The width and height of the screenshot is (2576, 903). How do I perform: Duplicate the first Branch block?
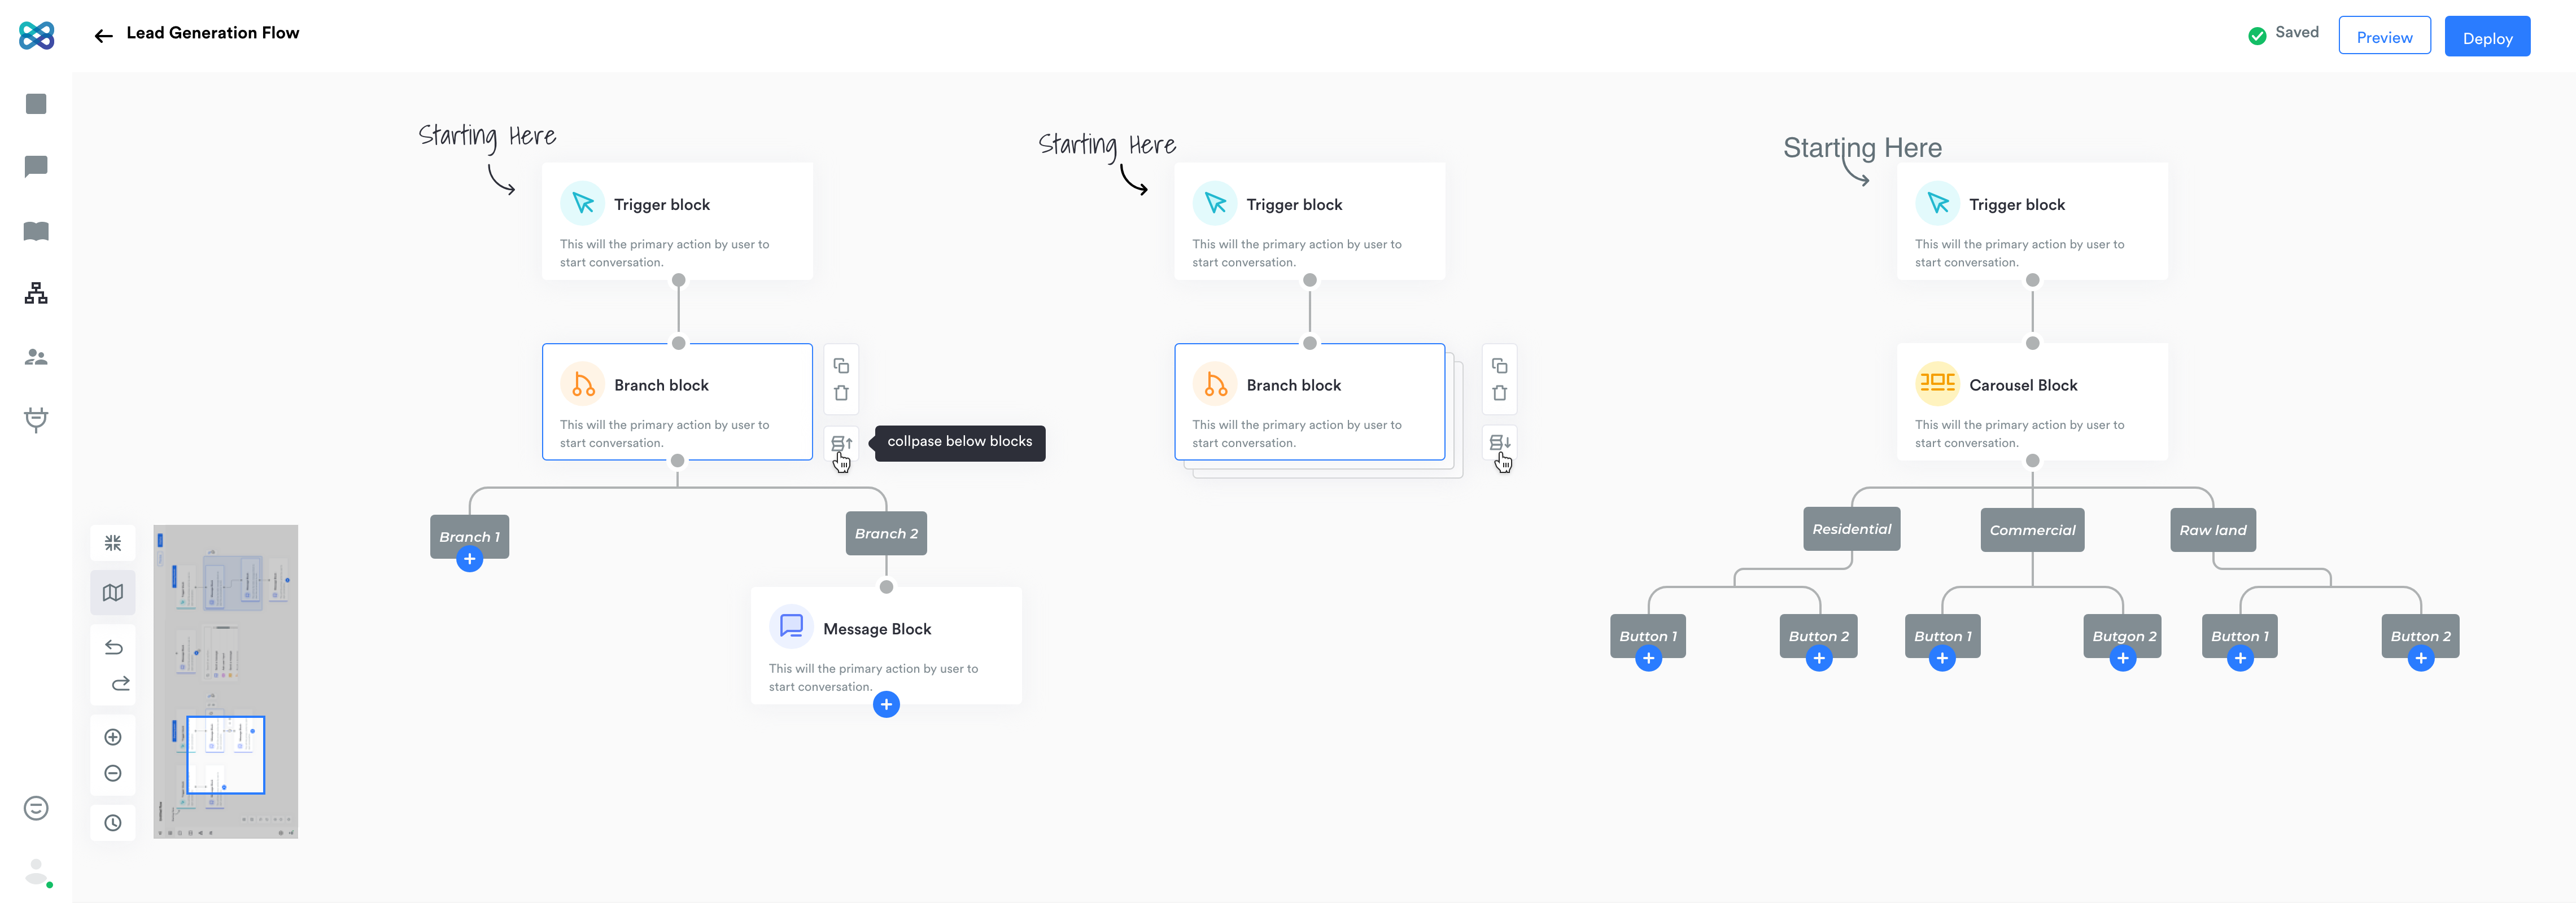coord(841,366)
